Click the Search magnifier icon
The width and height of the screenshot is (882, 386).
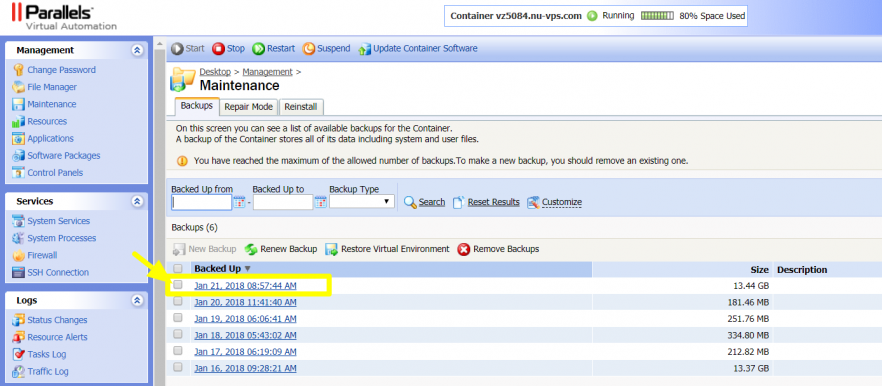click(x=410, y=202)
